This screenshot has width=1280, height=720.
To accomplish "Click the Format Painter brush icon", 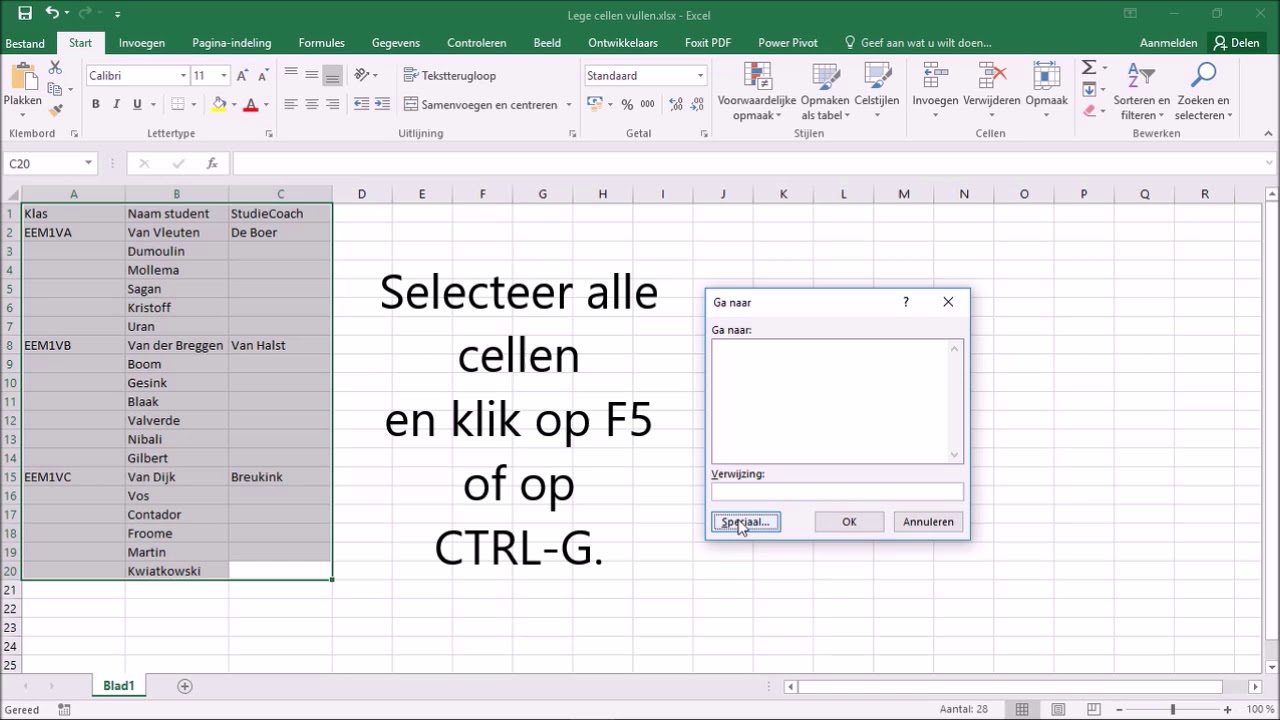I will 55,110.
